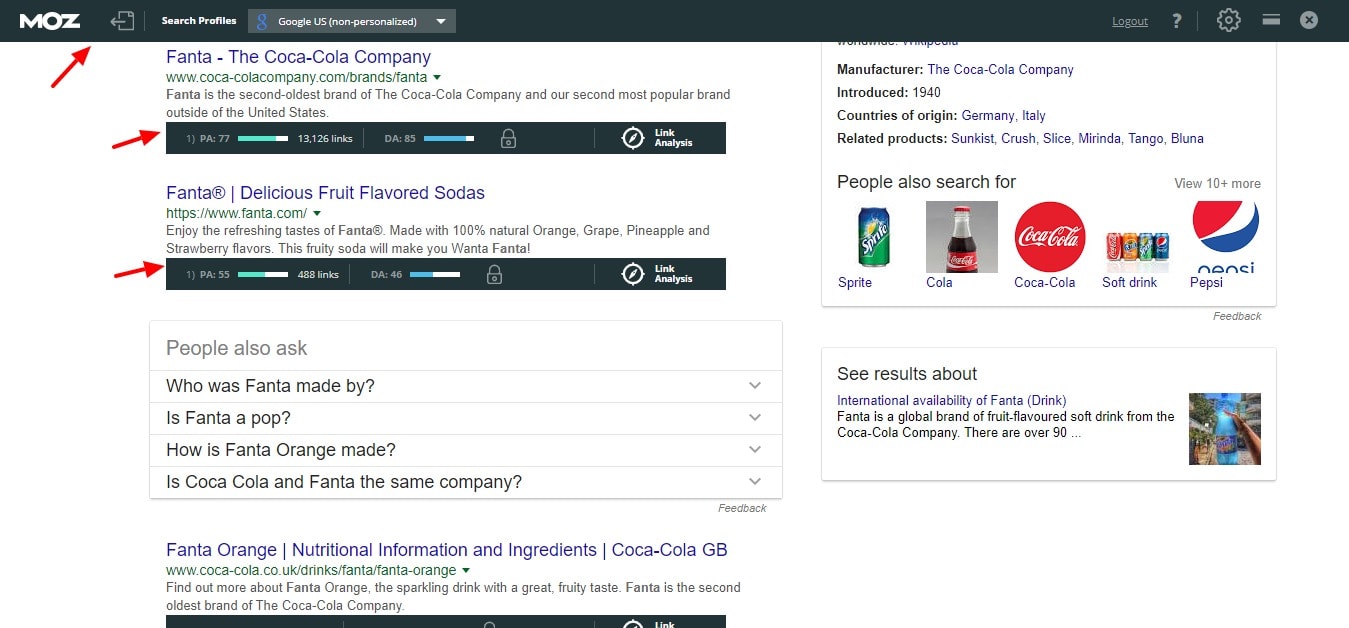Open MozBar help question mark icon
The width and height of the screenshot is (1349, 628).
click(1177, 21)
